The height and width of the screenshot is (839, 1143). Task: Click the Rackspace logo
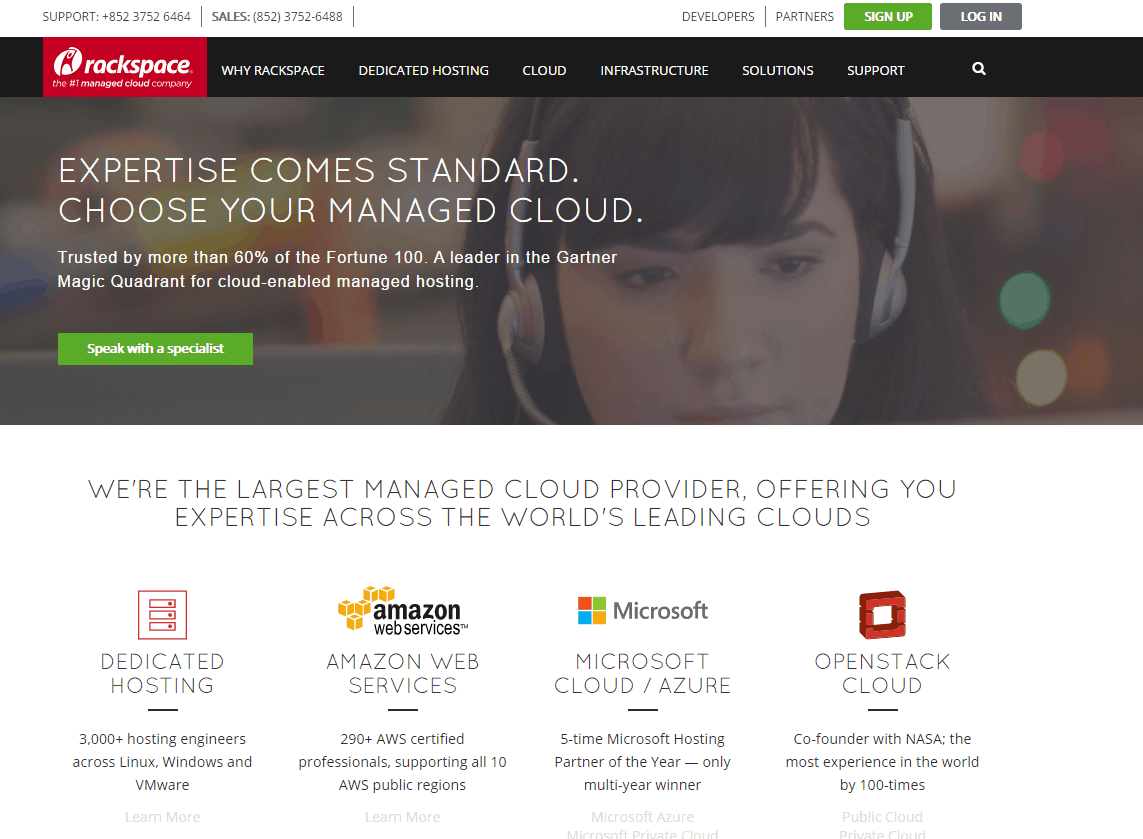click(x=125, y=67)
